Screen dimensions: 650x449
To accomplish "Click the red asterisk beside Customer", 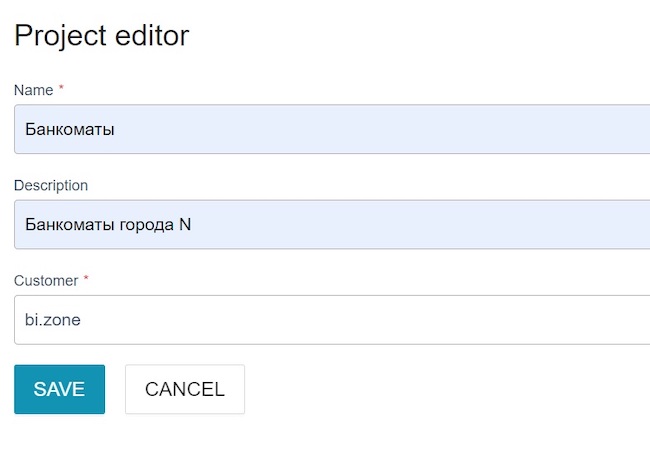I will [86, 279].
